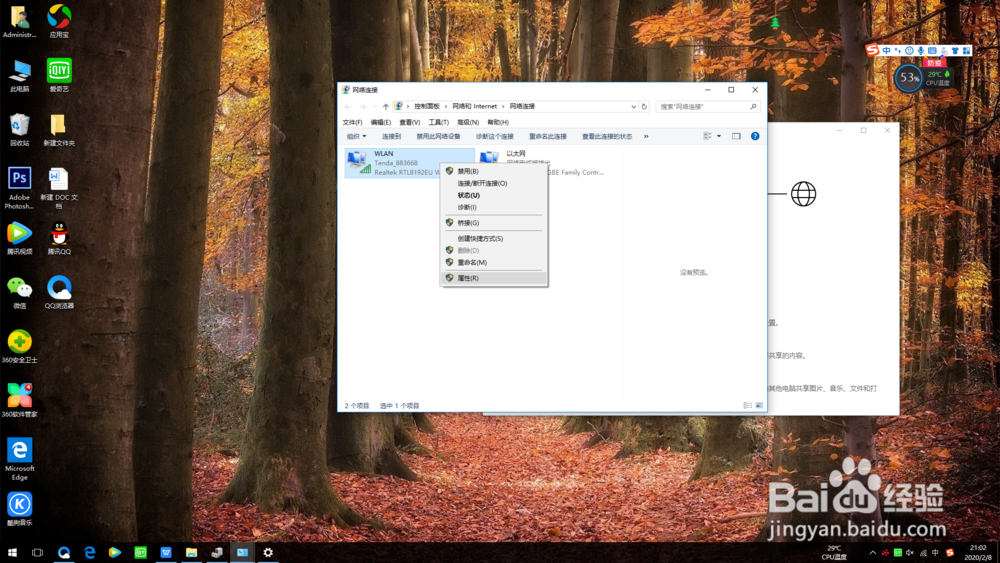Toggle the preview pane icon
The image size is (1000, 563).
(736, 136)
